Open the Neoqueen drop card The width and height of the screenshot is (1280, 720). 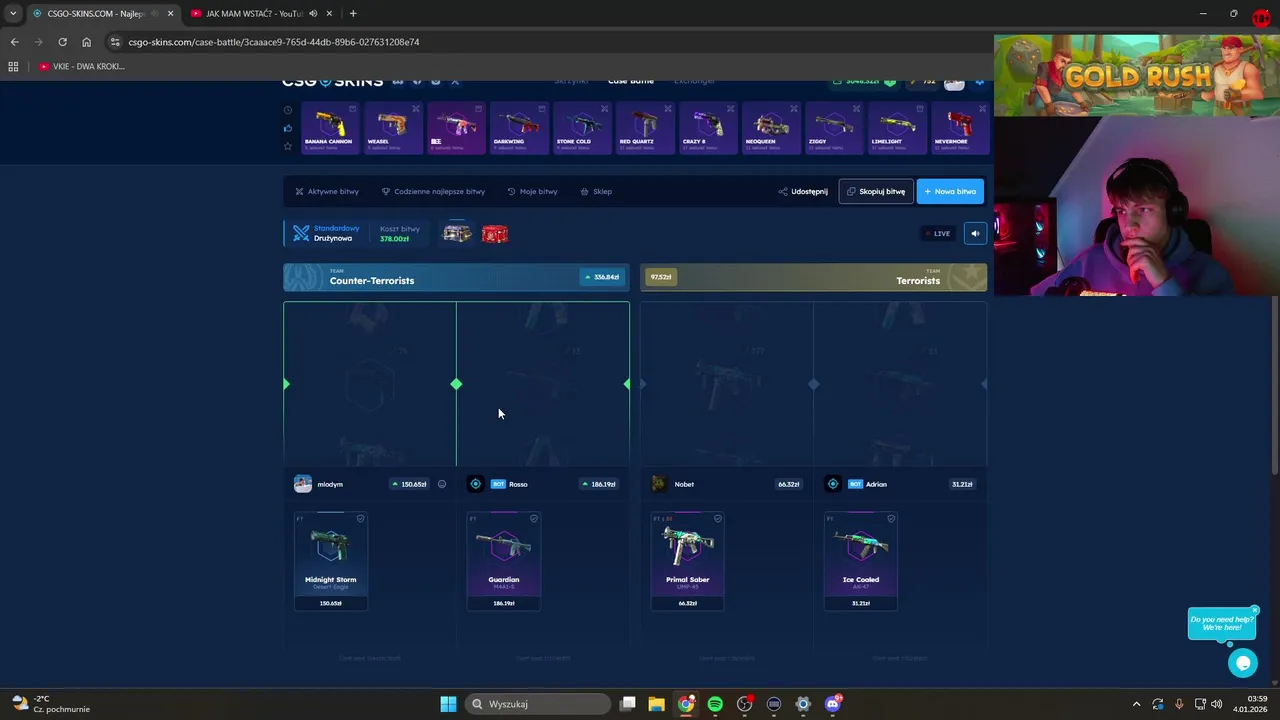point(771,128)
